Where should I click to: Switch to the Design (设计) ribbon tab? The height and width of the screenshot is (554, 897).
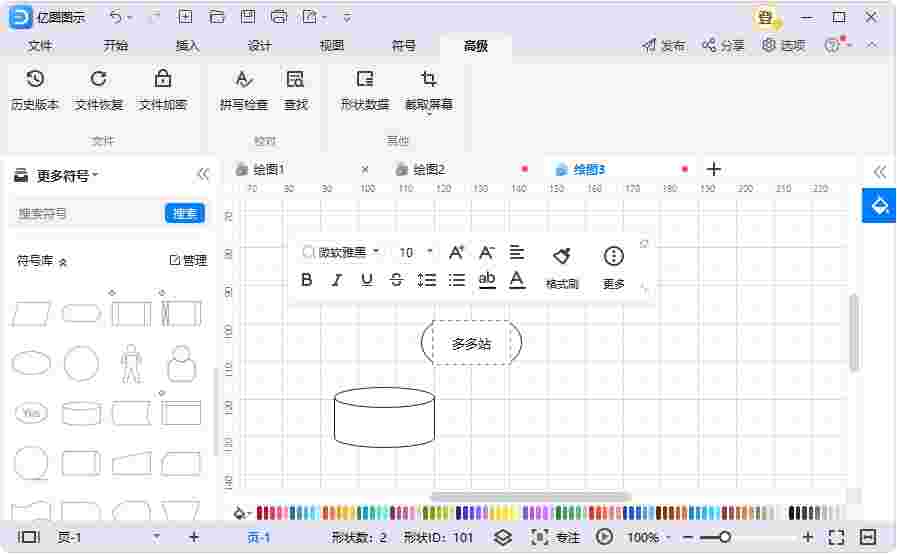click(260, 46)
